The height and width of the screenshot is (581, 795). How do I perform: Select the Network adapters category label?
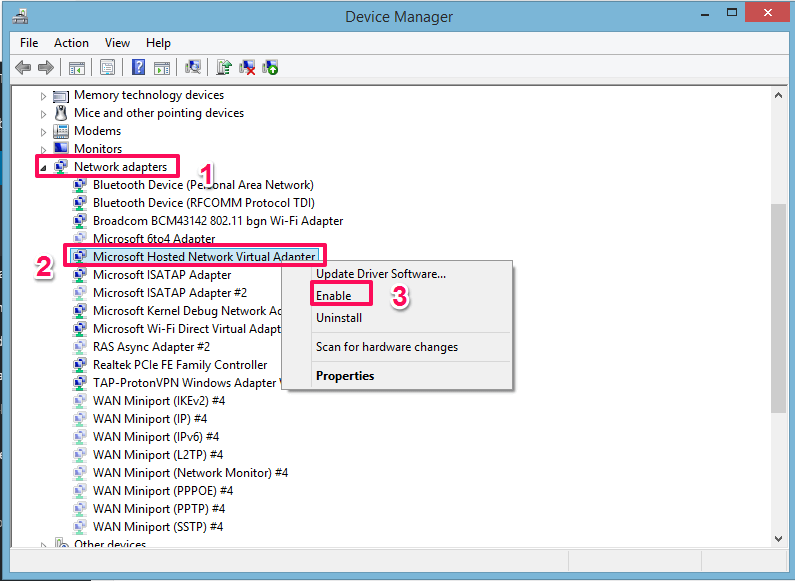click(x=121, y=167)
